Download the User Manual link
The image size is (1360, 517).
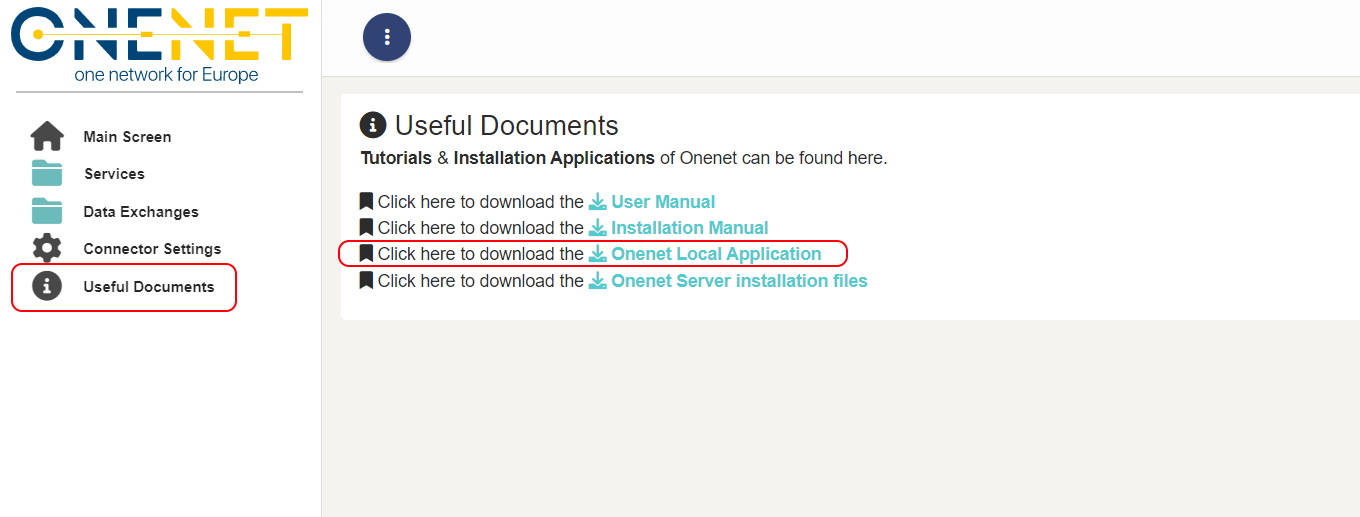point(663,202)
